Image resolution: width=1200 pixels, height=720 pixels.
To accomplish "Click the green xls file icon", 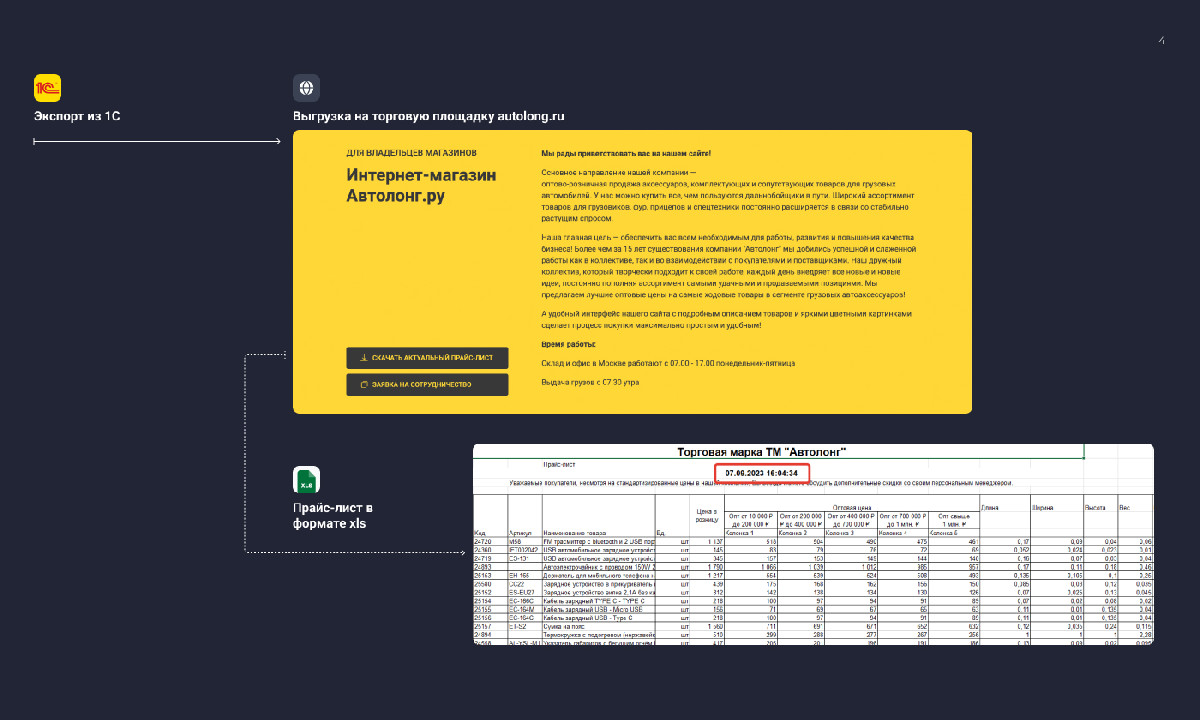I will click(306, 480).
